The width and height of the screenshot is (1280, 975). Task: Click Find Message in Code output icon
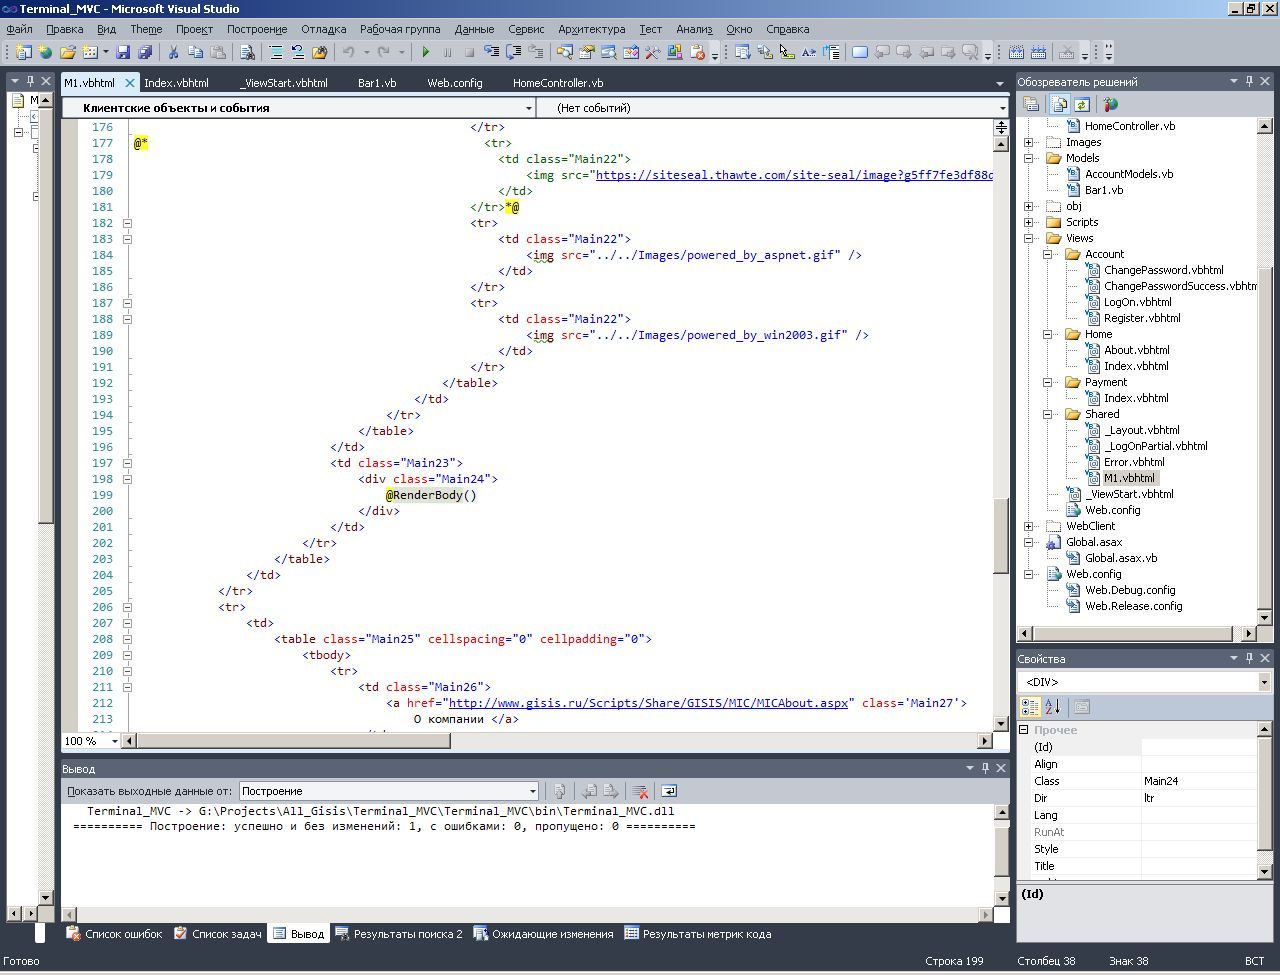(x=560, y=791)
